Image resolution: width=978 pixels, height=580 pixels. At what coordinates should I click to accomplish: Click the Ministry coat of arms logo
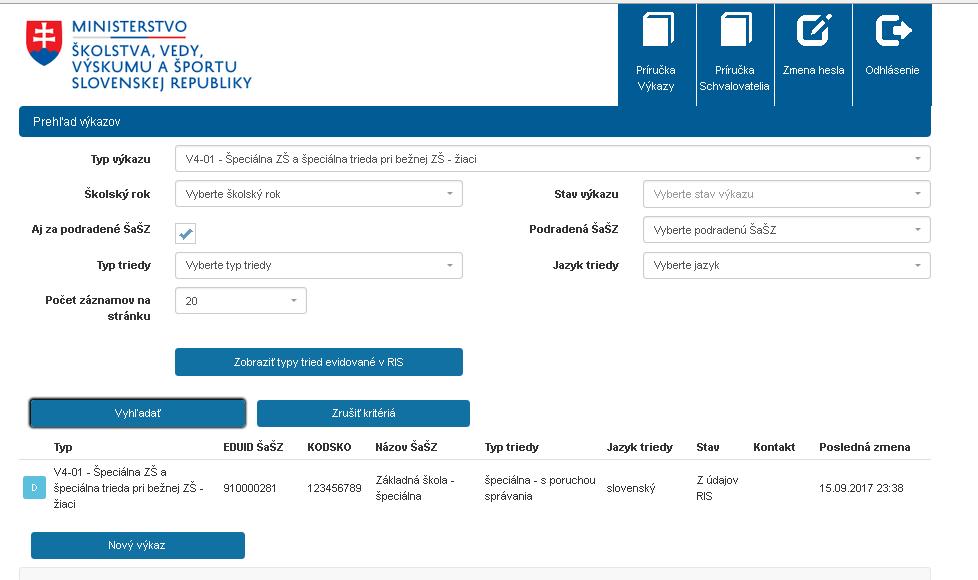coord(44,42)
